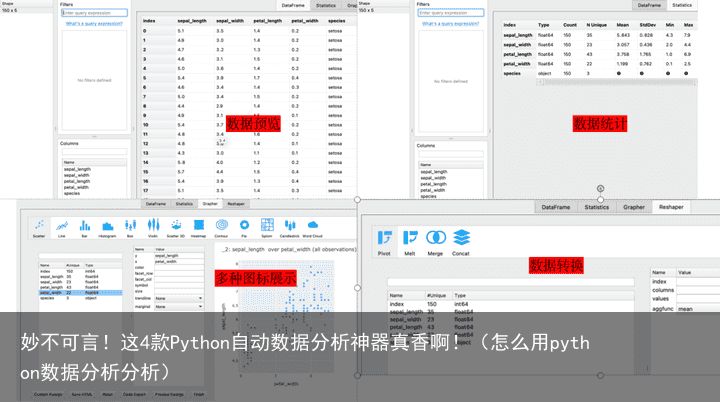Open the trendline dropdown in Grapher
720x402 pixels.
pyautogui.click(x=179, y=298)
